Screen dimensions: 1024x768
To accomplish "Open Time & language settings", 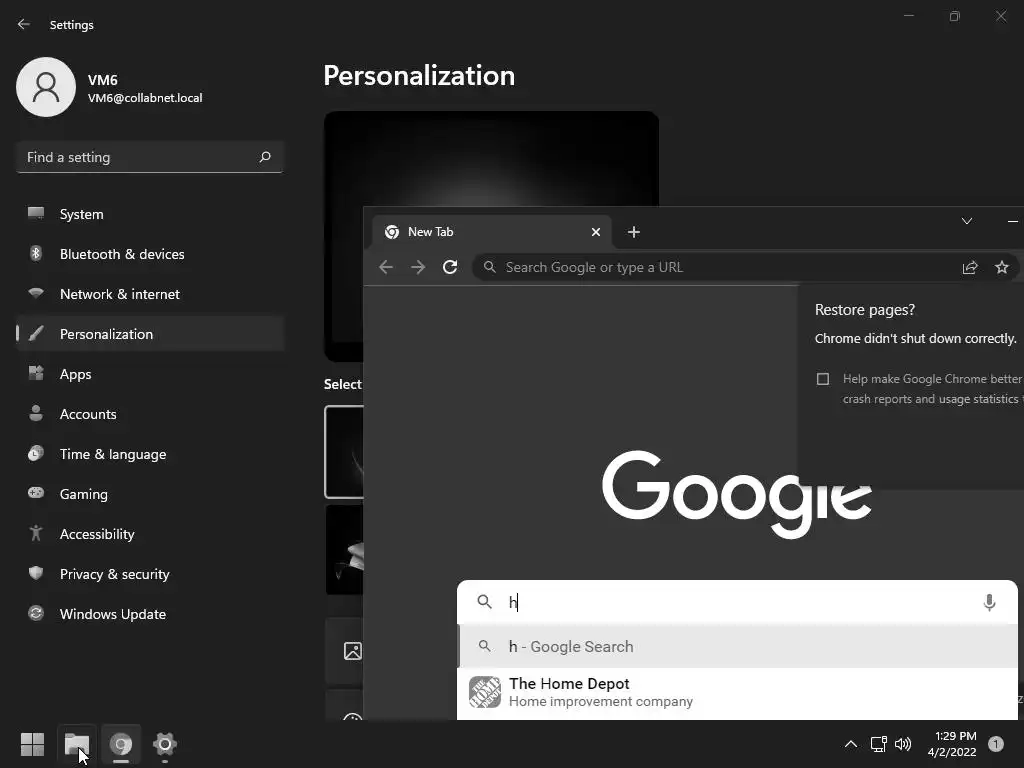I will 150,454.
